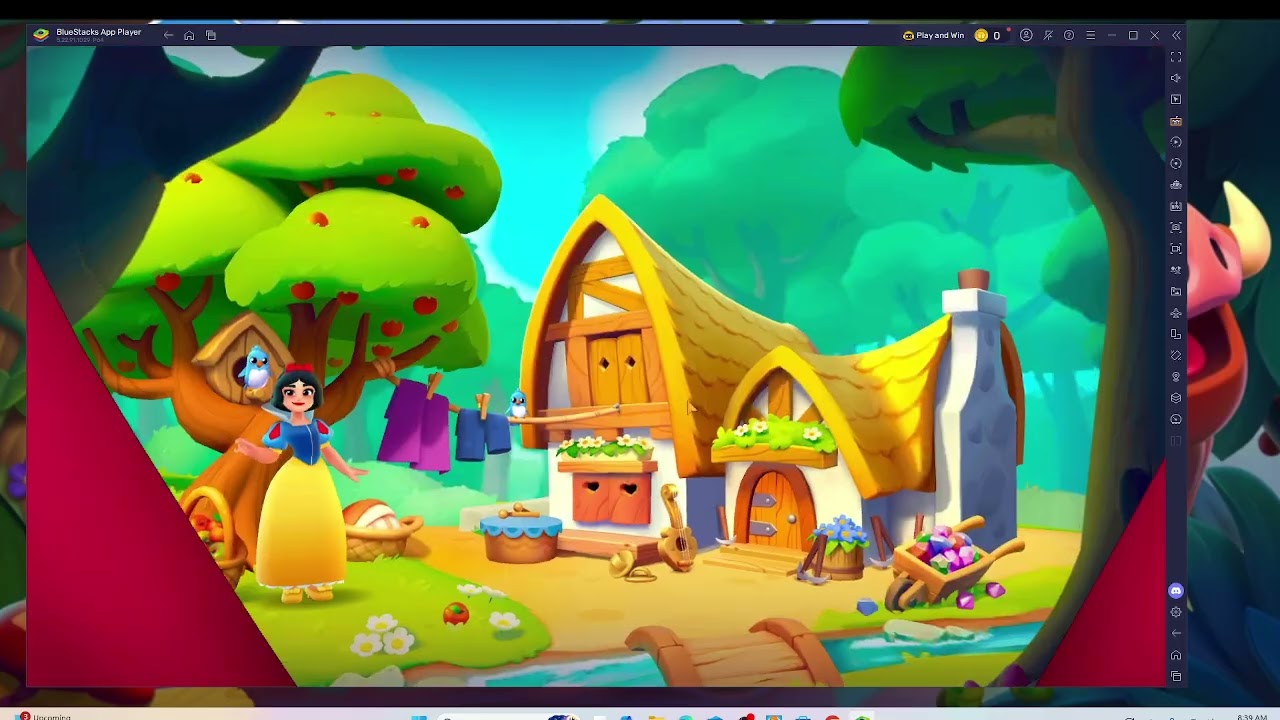Open the account profile icon

click(x=1026, y=35)
